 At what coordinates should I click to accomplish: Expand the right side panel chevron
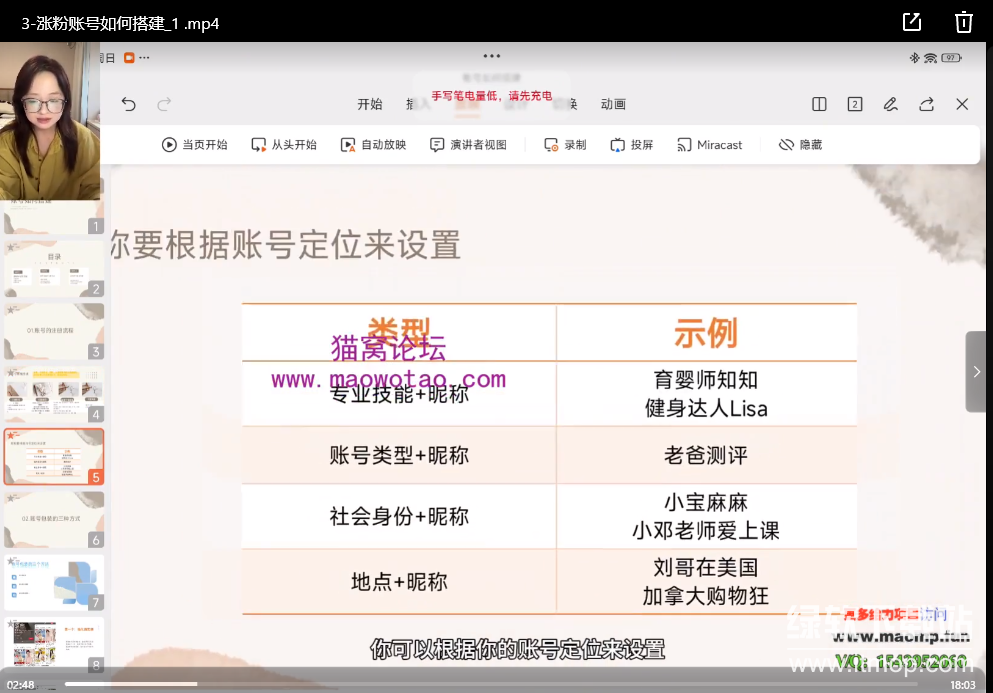click(x=976, y=372)
